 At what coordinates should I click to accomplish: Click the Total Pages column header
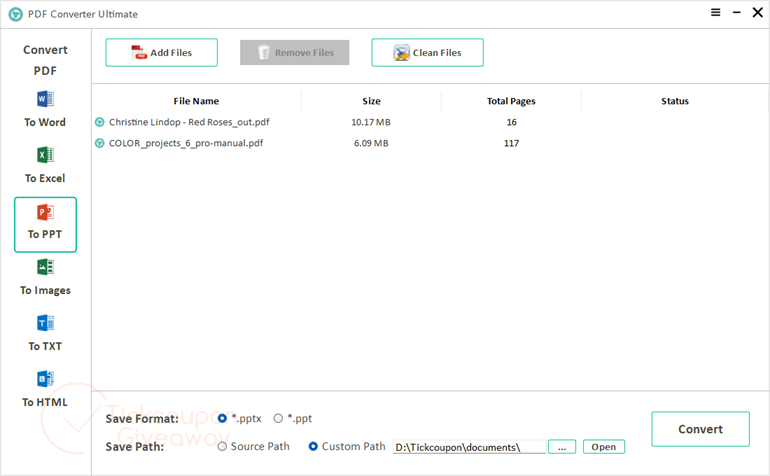pyautogui.click(x=511, y=101)
